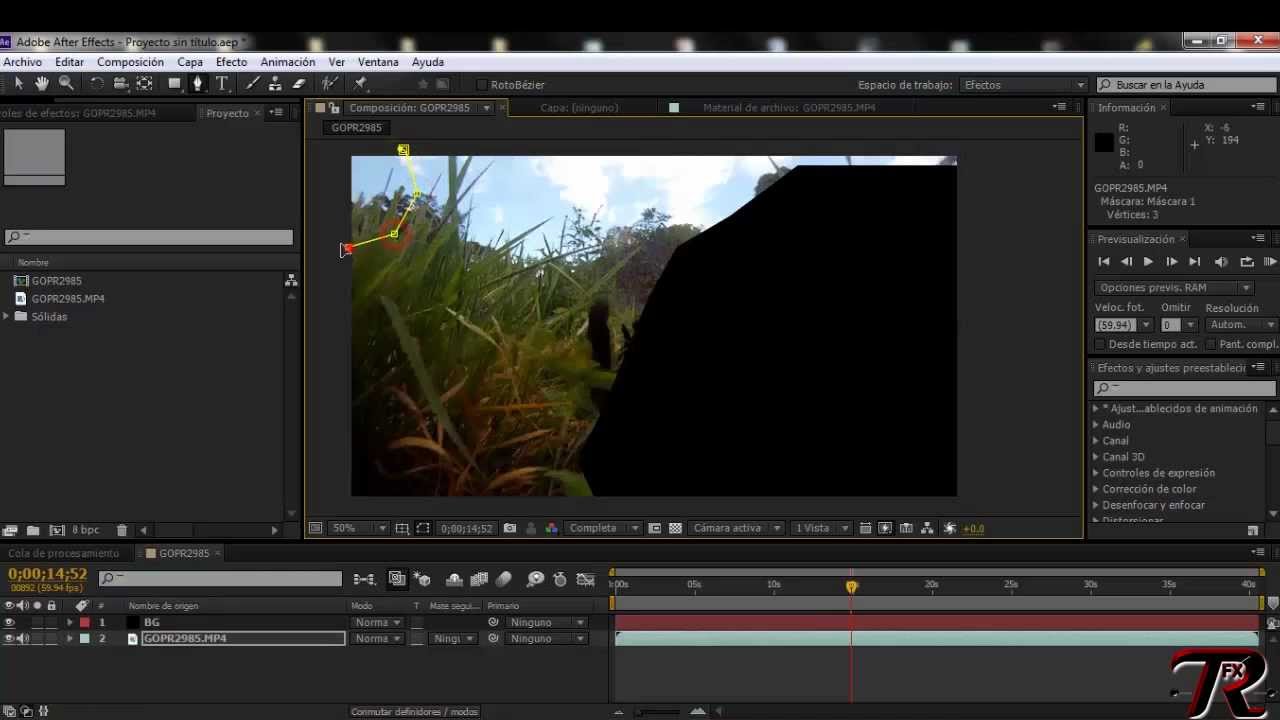
Task: Select the Eraser tool
Action: click(x=298, y=84)
